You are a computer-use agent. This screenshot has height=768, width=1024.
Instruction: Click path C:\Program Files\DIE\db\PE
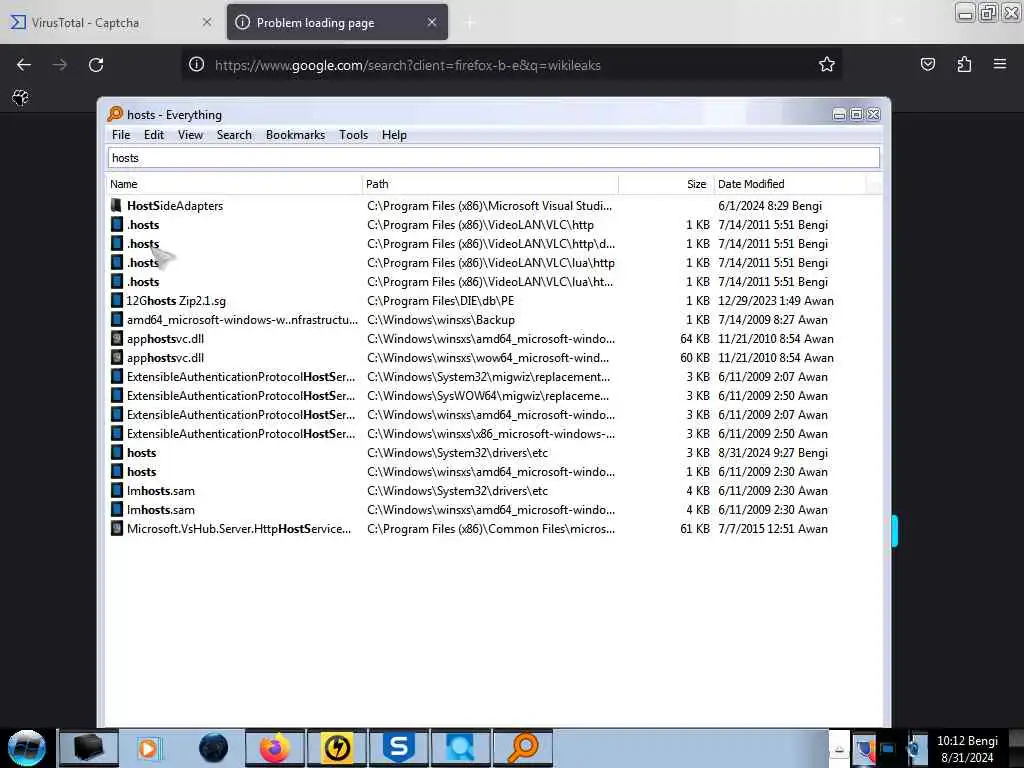pyautogui.click(x=441, y=301)
